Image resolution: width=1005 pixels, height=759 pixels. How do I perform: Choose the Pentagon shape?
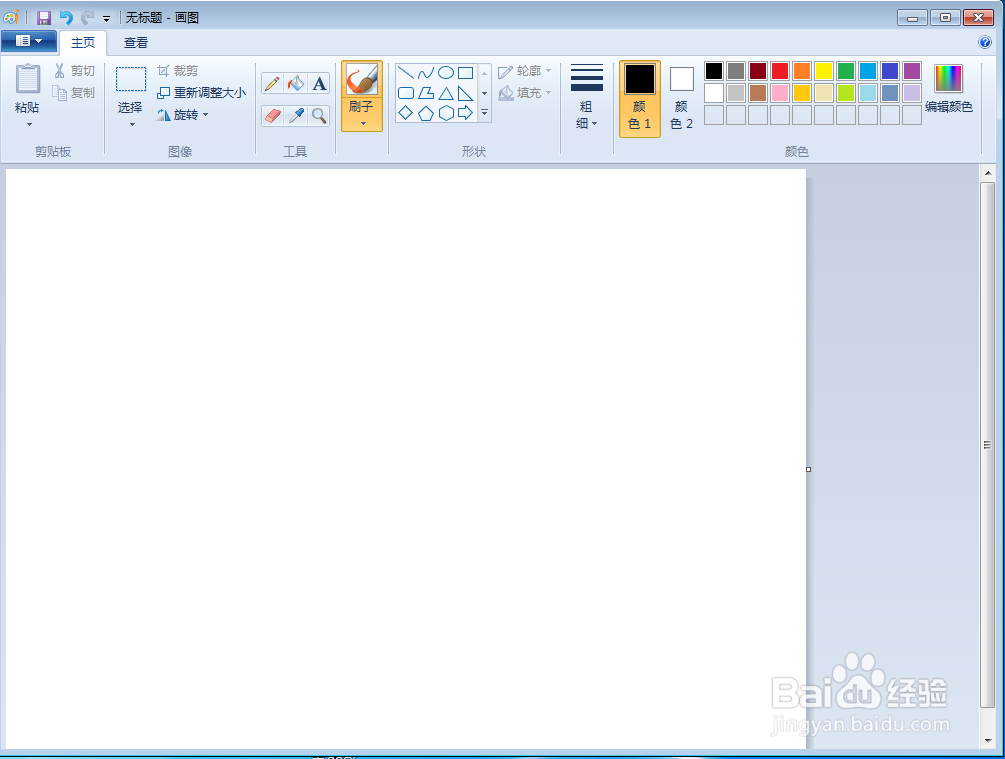[426, 113]
